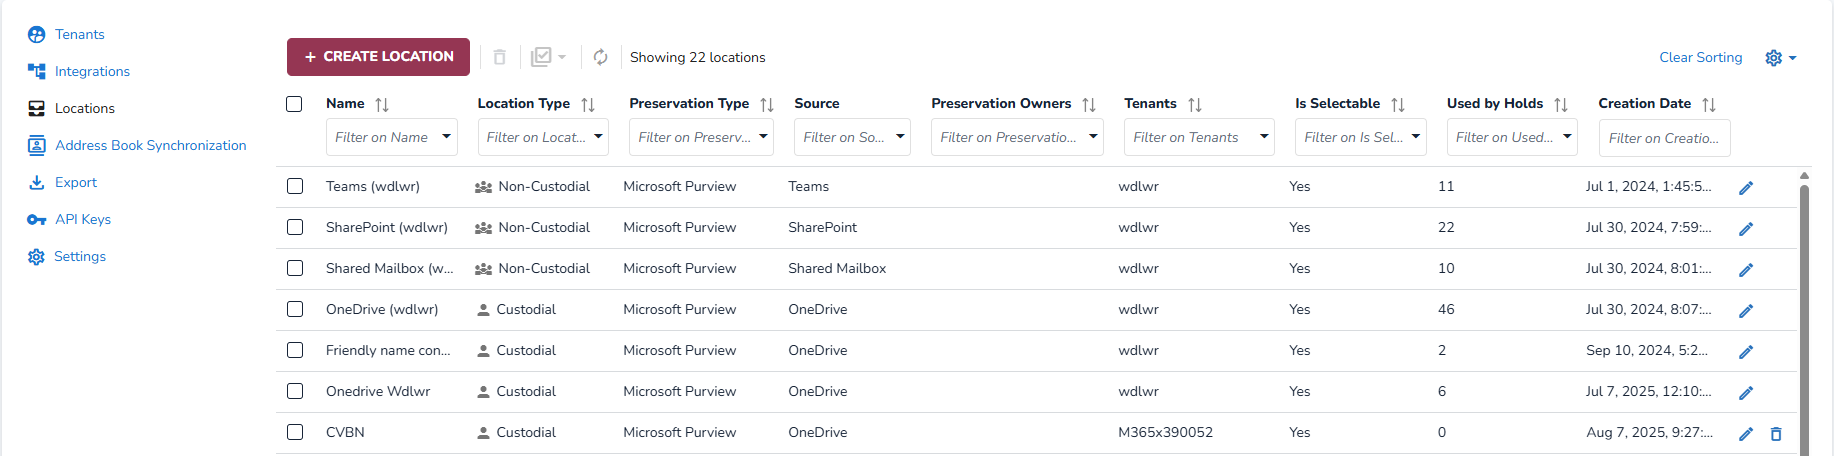The width and height of the screenshot is (1834, 456).
Task: Click the toolbar delete trash icon
Action: [x=500, y=57]
